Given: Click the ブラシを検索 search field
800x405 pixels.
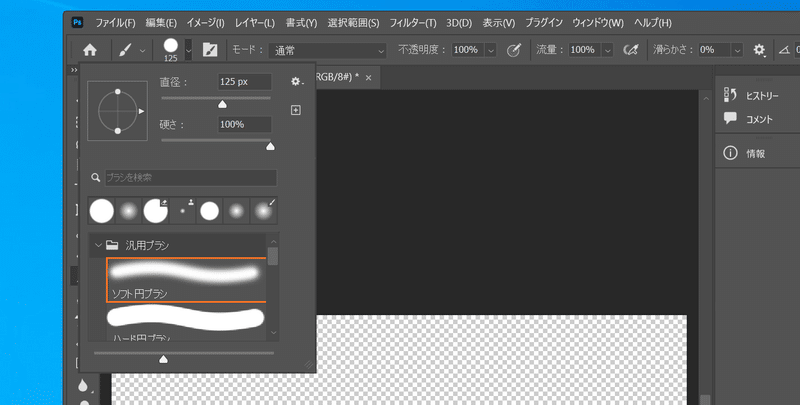Looking at the screenshot, I should click(x=191, y=178).
